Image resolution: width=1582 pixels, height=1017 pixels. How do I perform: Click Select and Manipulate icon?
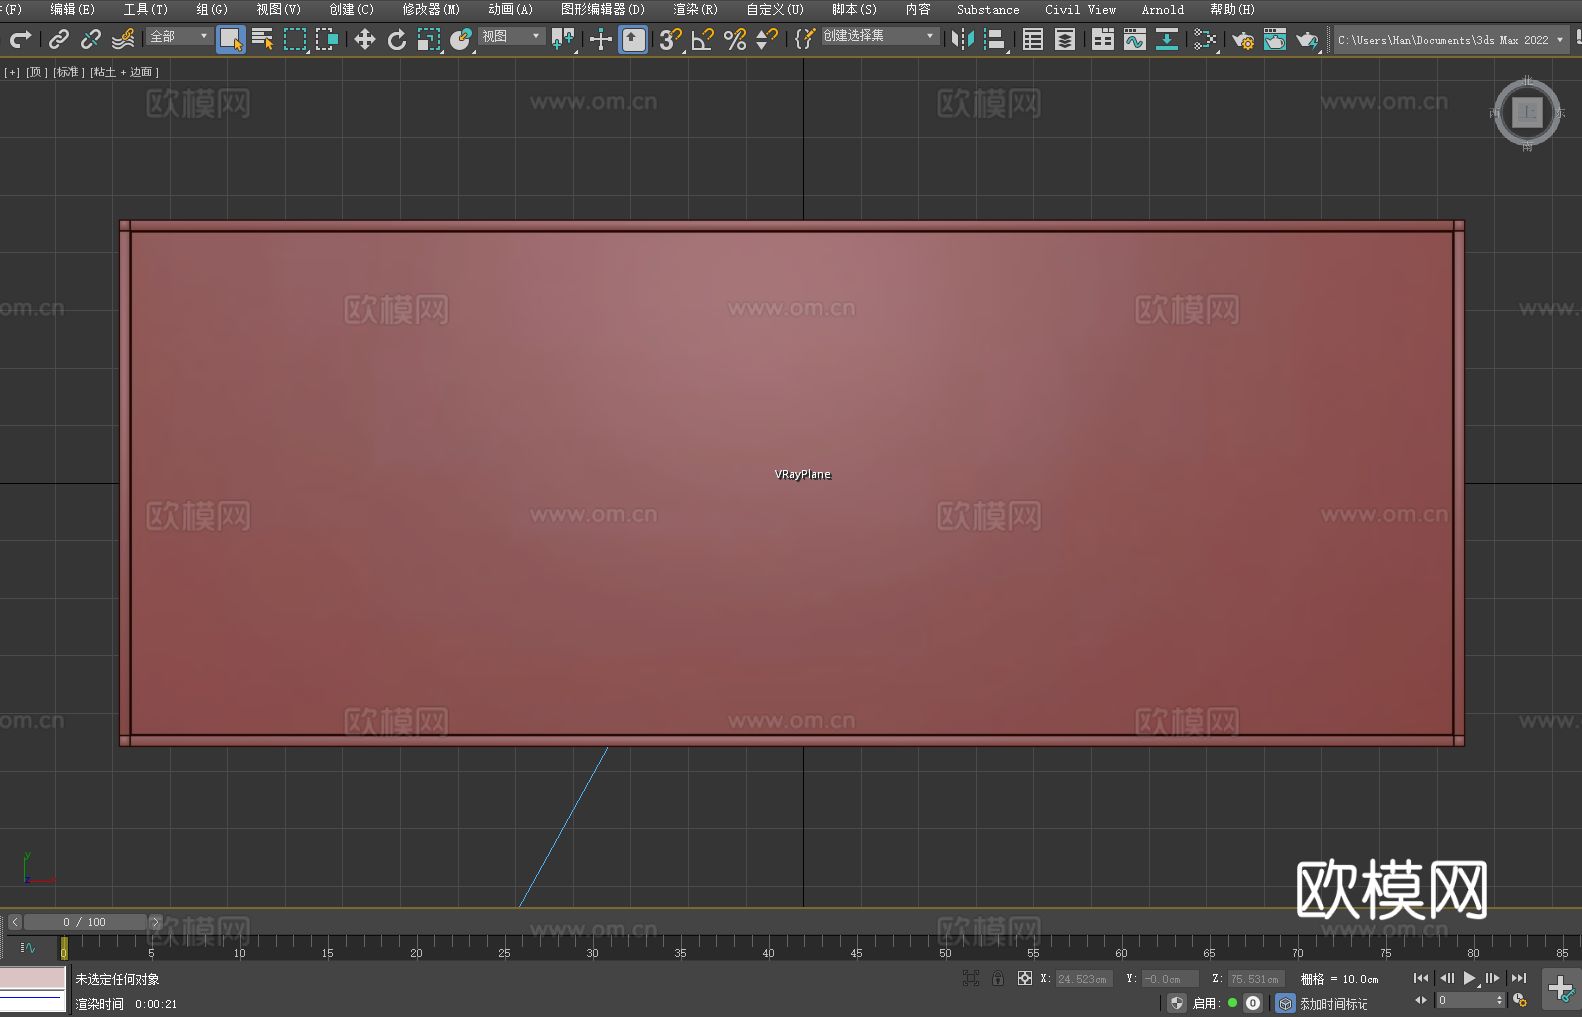click(600, 39)
